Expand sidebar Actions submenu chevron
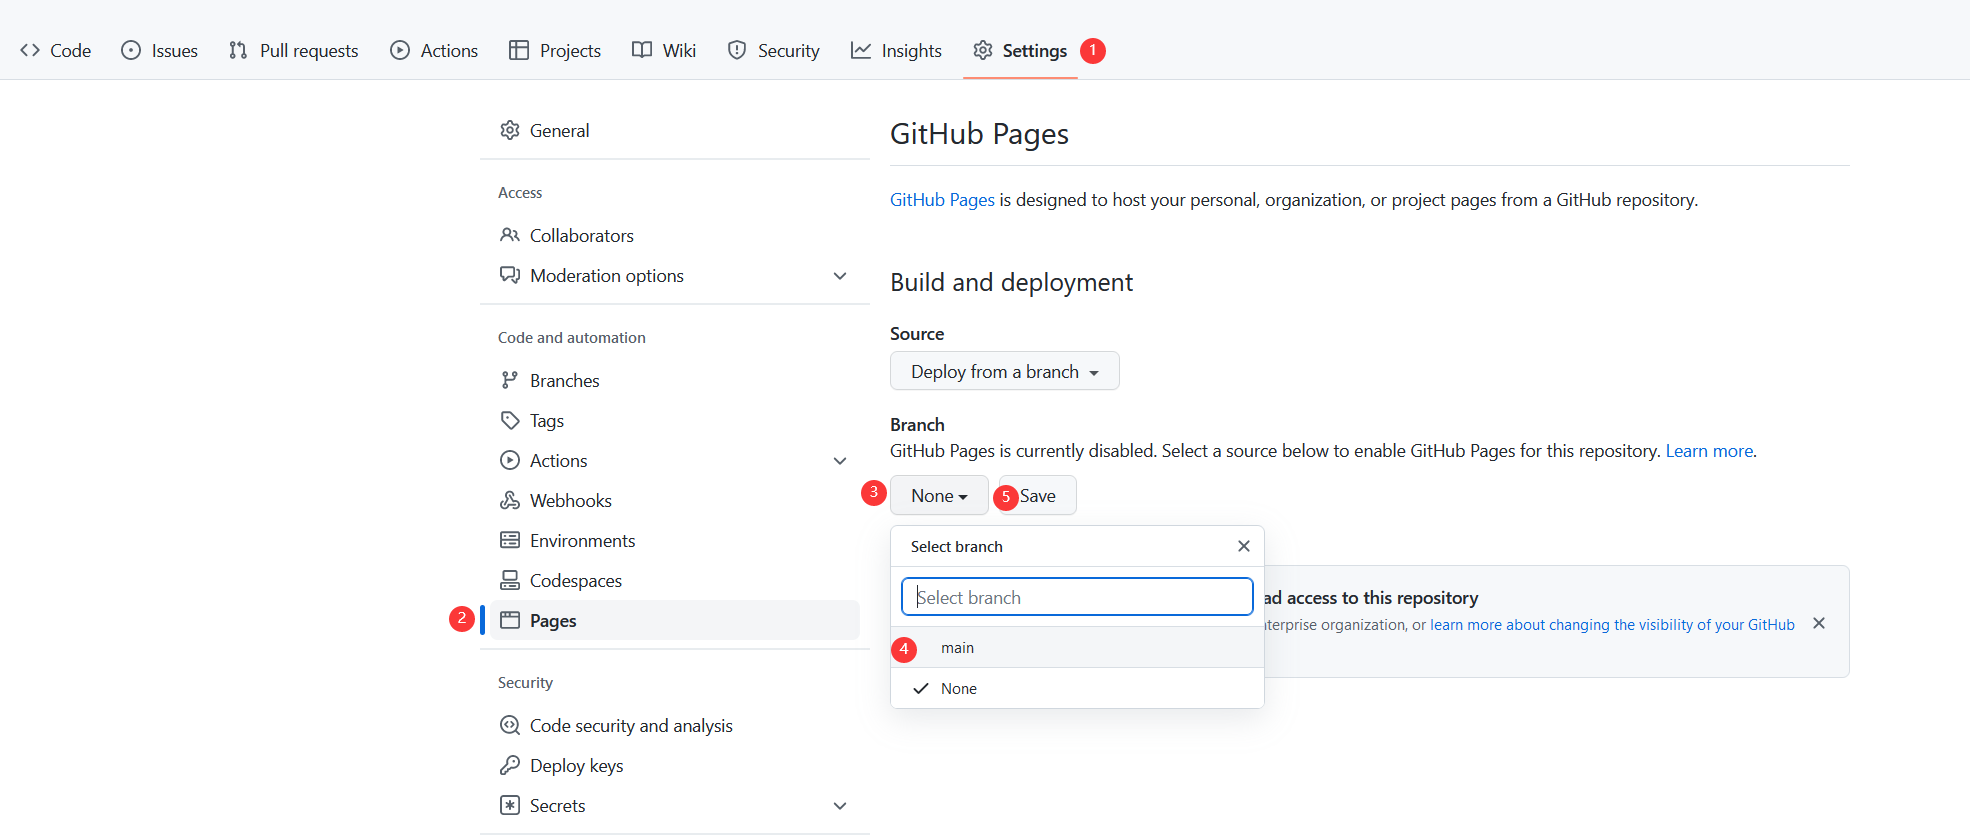Screen dimensions: 1970x840 tap(840, 461)
